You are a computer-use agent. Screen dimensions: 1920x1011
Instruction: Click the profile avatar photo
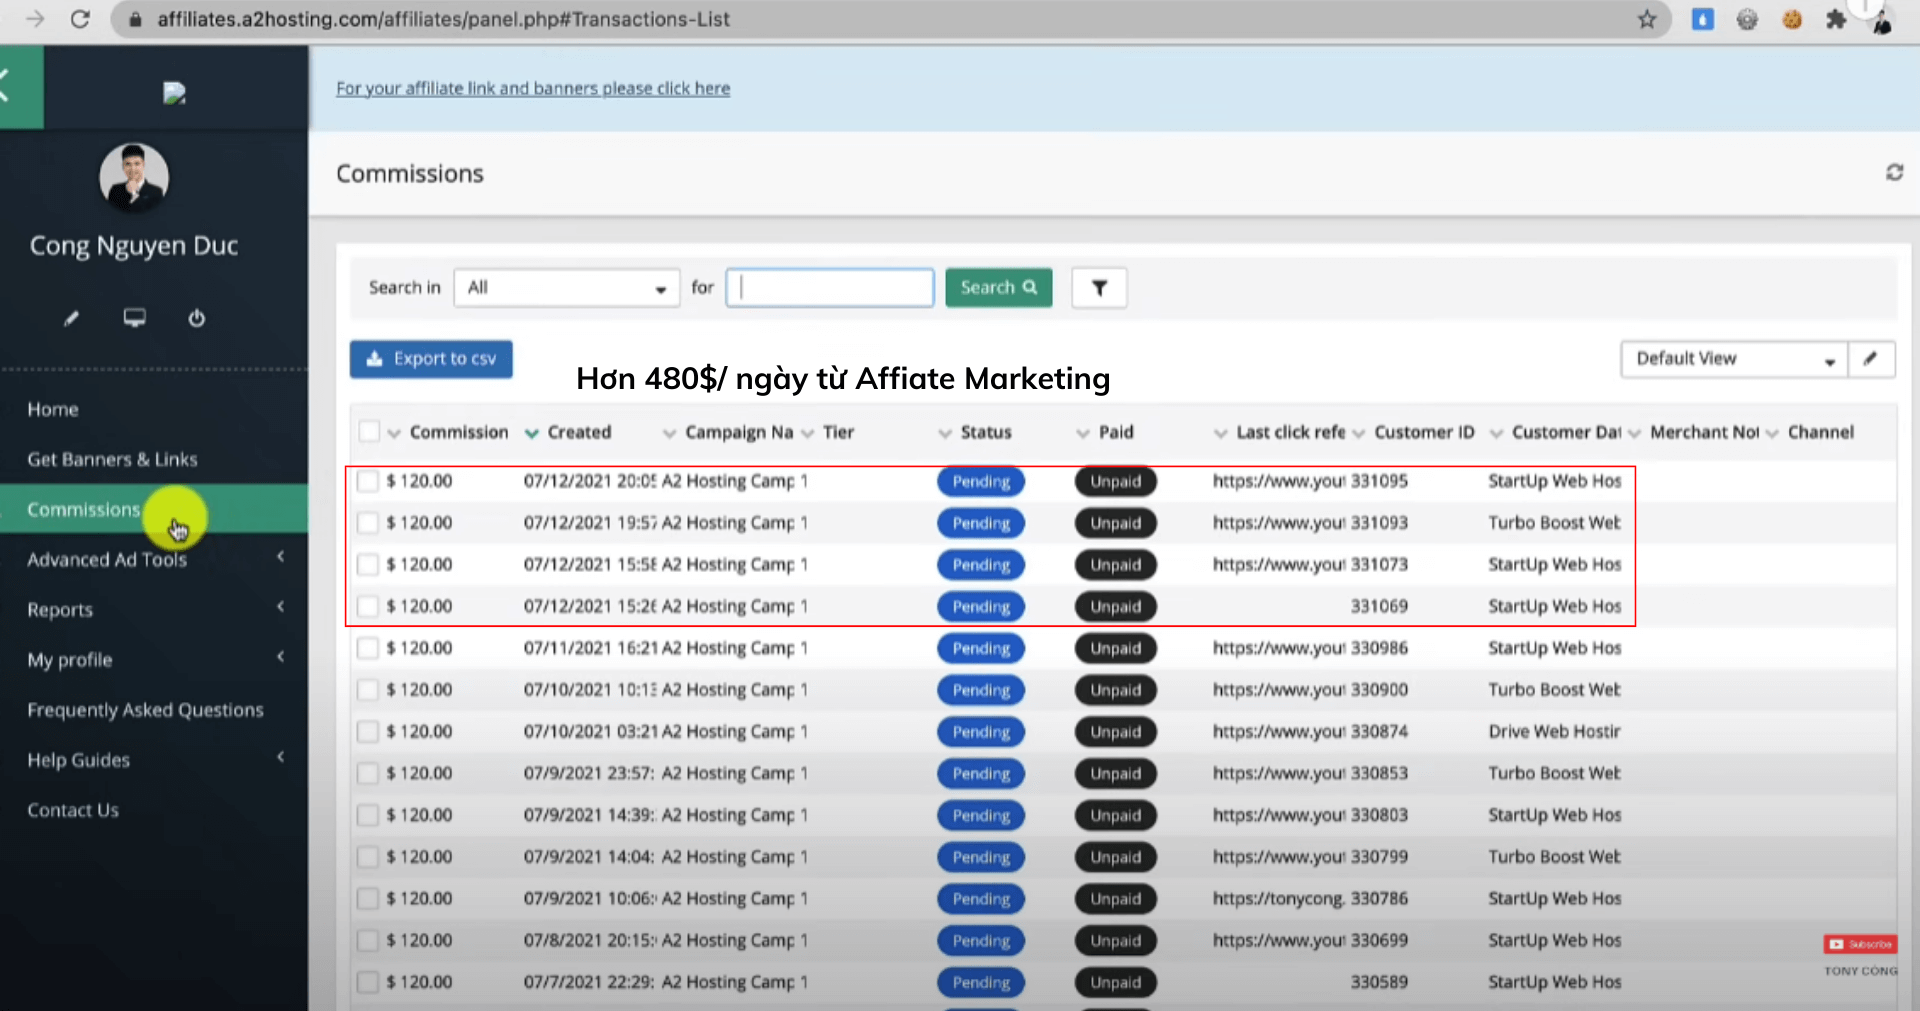[134, 178]
